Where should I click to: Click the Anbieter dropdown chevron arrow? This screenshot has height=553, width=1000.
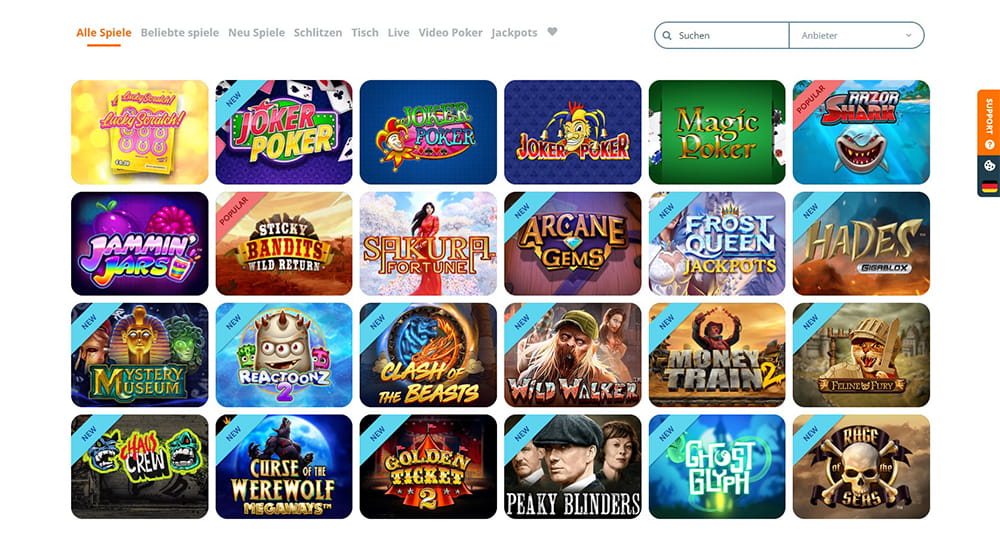tap(909, 36)
